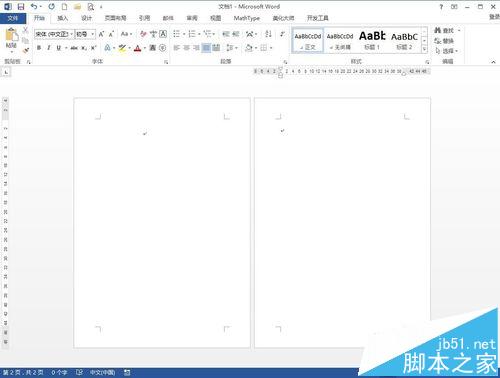500x378 pixels.
Task: Toggle Bold formatting
Action: point(39,48)
